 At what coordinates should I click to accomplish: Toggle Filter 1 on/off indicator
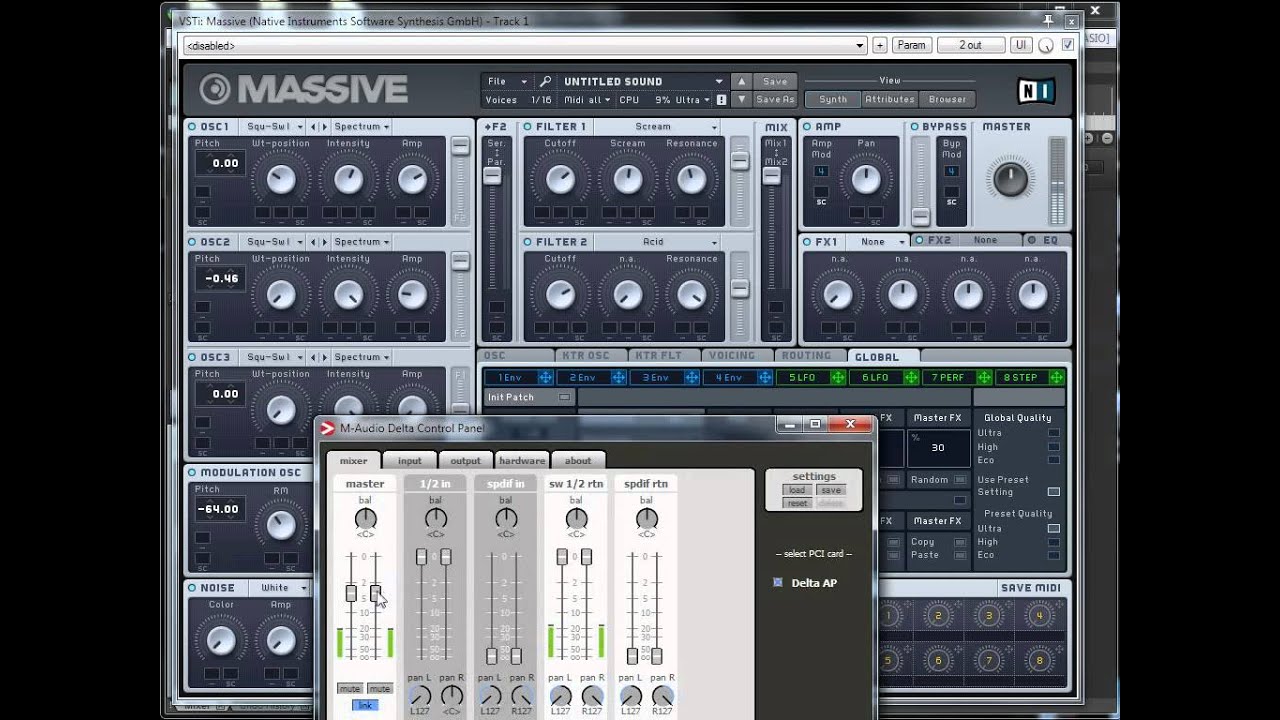click(x=529, y=127)
